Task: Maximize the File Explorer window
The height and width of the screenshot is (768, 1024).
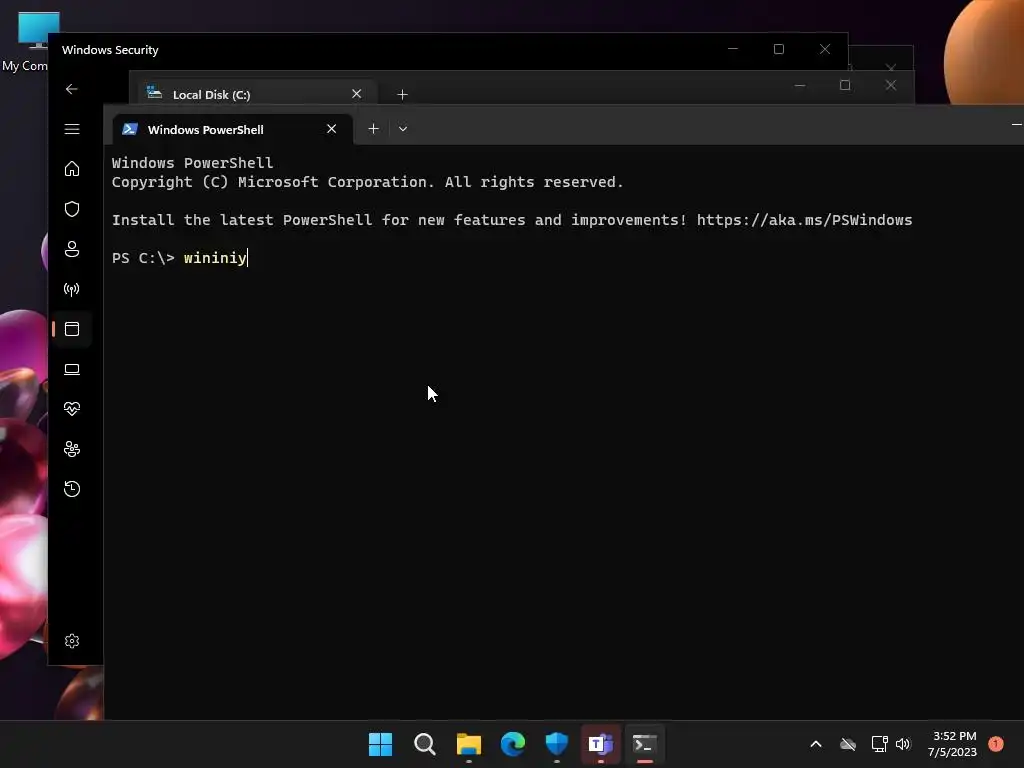Action: pos(845,86)
